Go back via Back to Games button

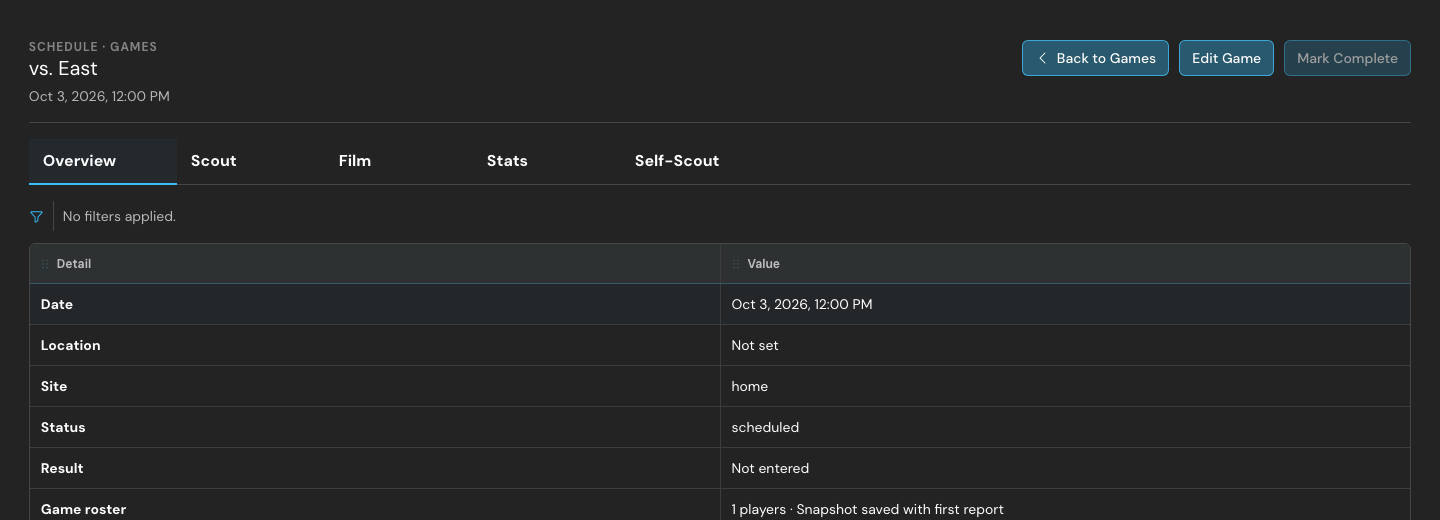1095,58
